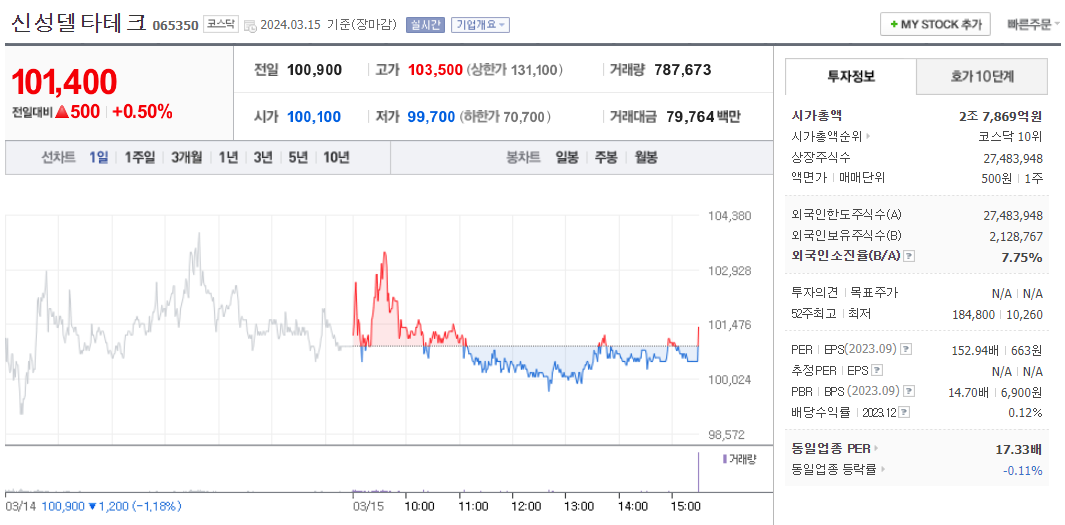Click the 03/14 closing summary 100,900
Image resolution: width=1065 pixels, height=525 pixels.
[x=63, y=506]
